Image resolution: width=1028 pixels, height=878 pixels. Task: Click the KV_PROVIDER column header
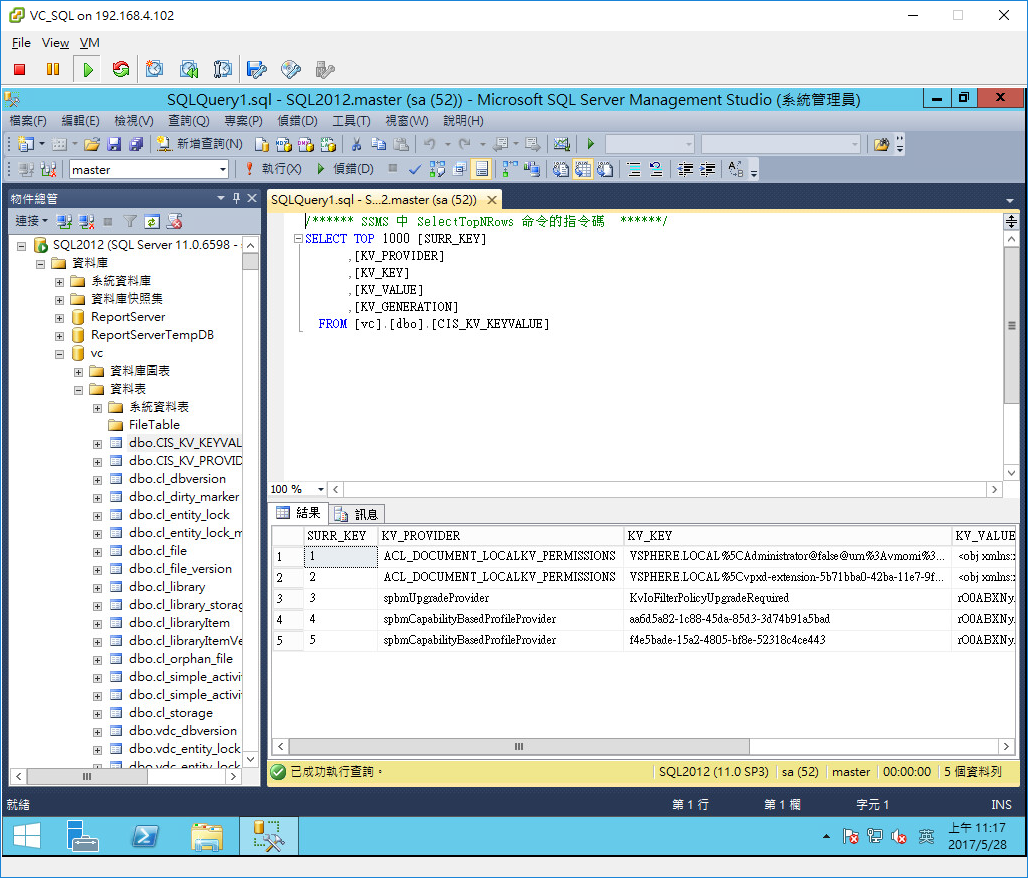pos(500,536)
